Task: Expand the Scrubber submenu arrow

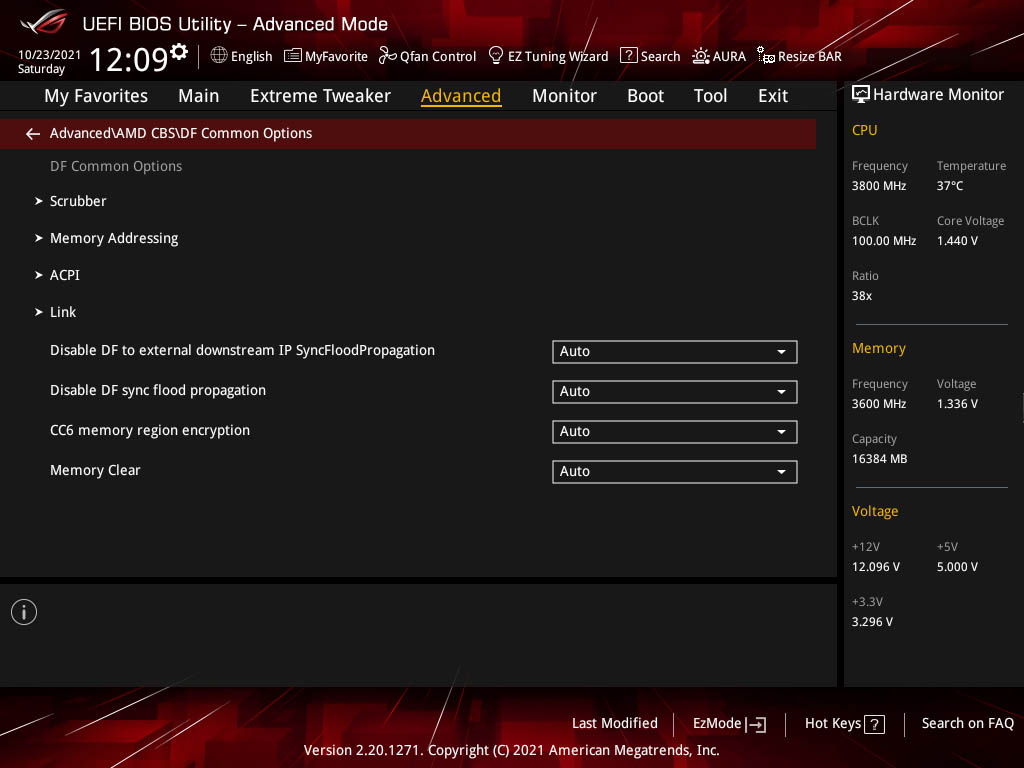Action: (x=39, y=201)
